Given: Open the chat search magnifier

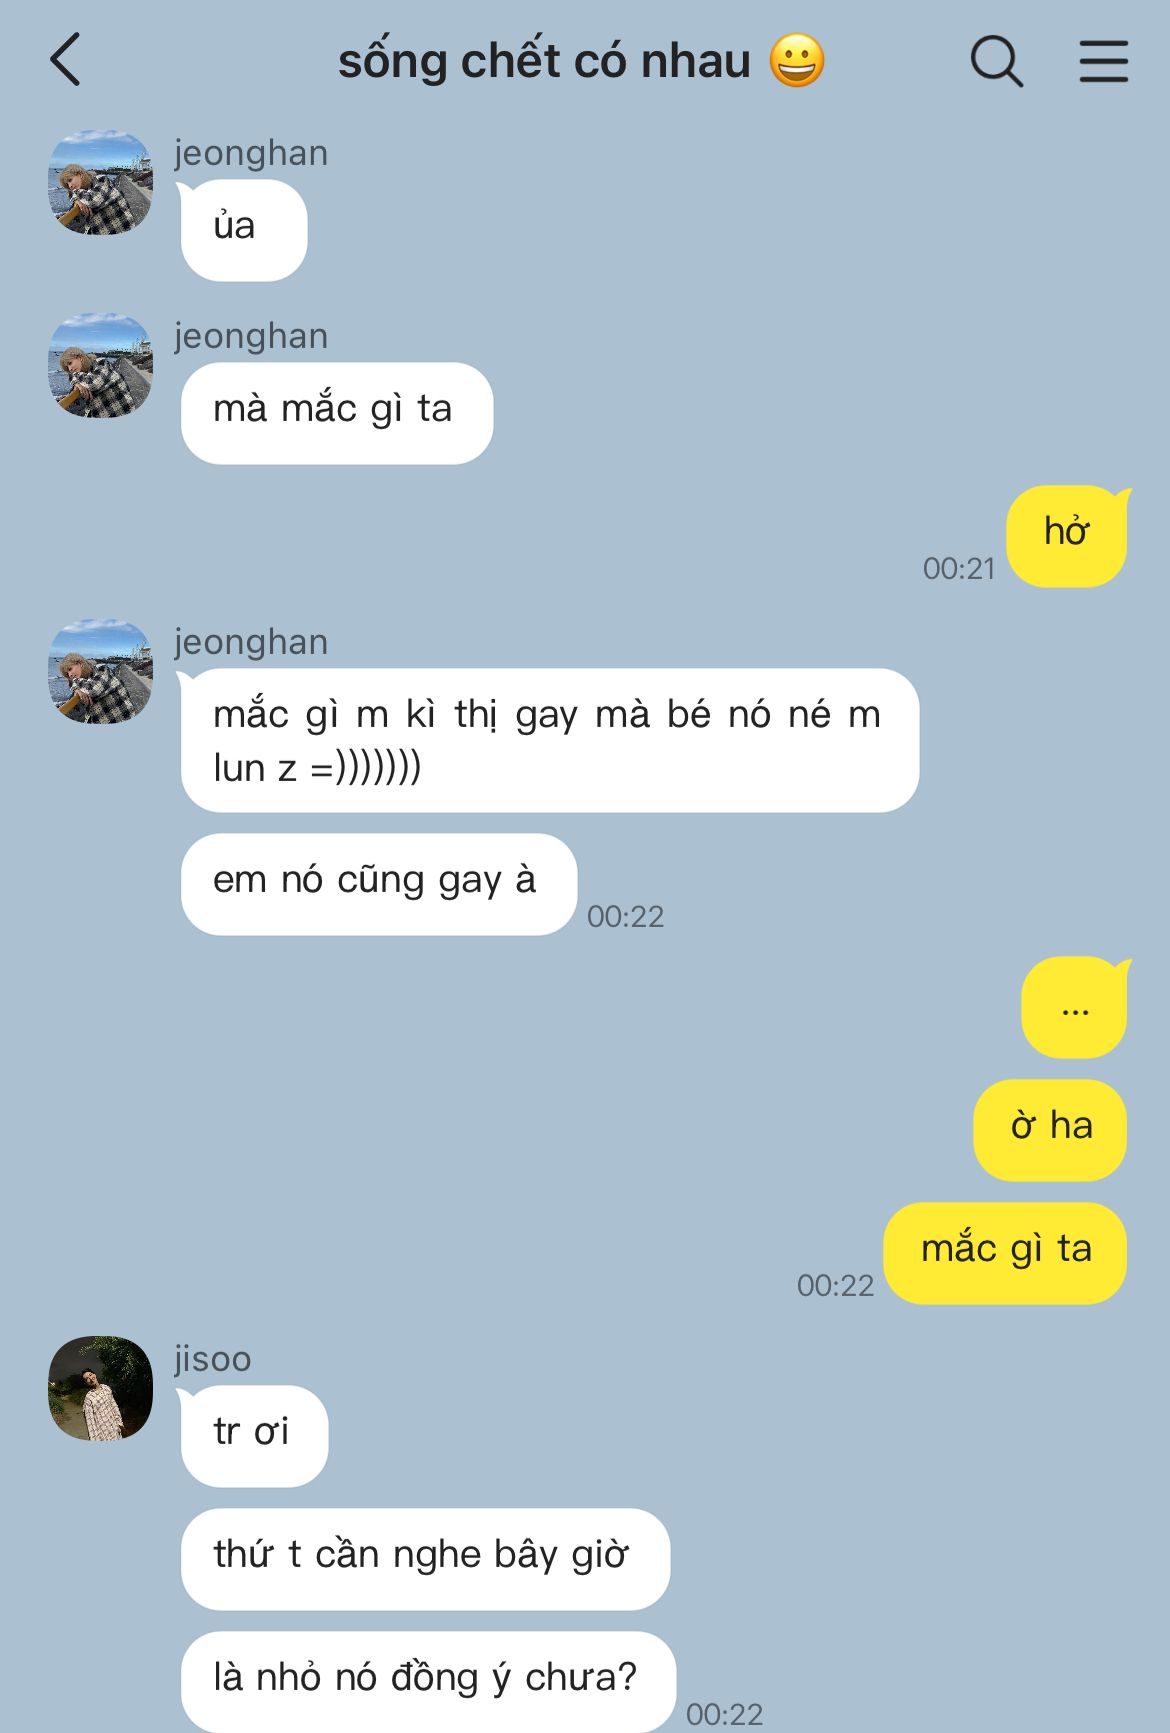Looking at the screenshot, I should click(x=996, y=61).
